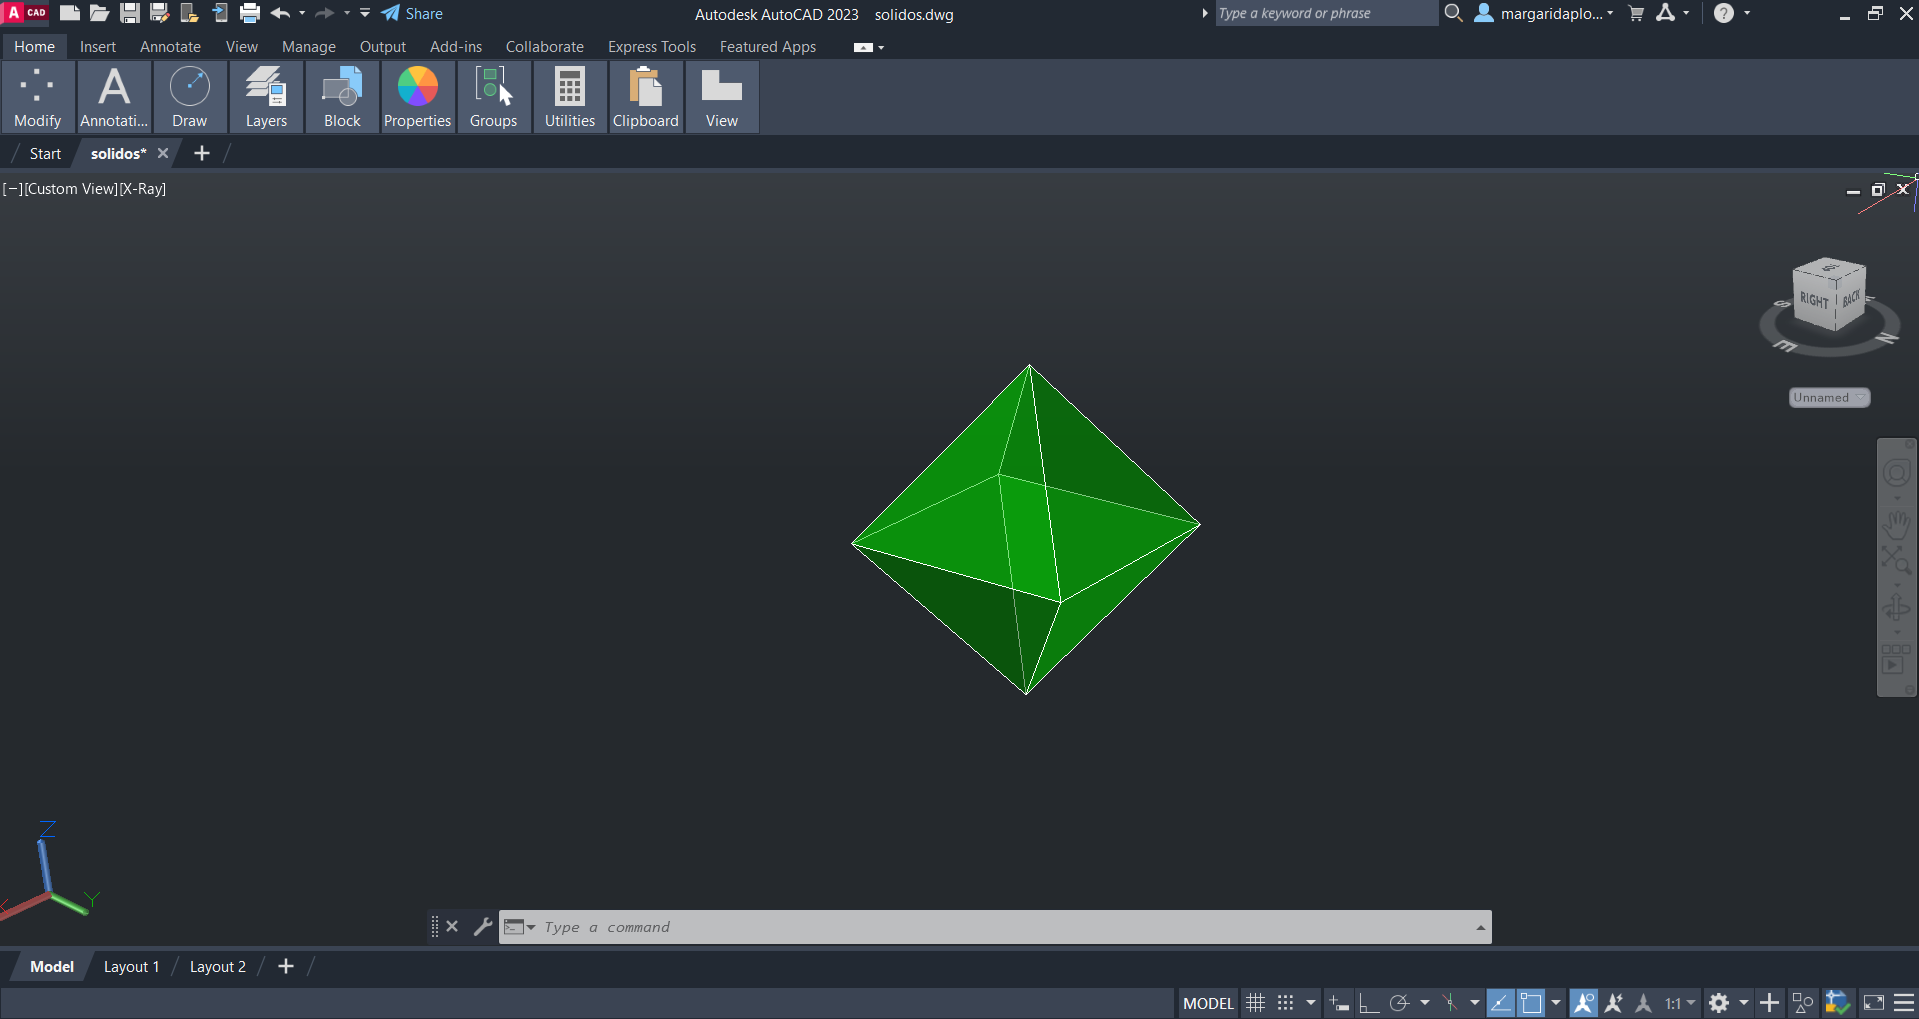Toggle drawing grid display in status bar

1255,1003
